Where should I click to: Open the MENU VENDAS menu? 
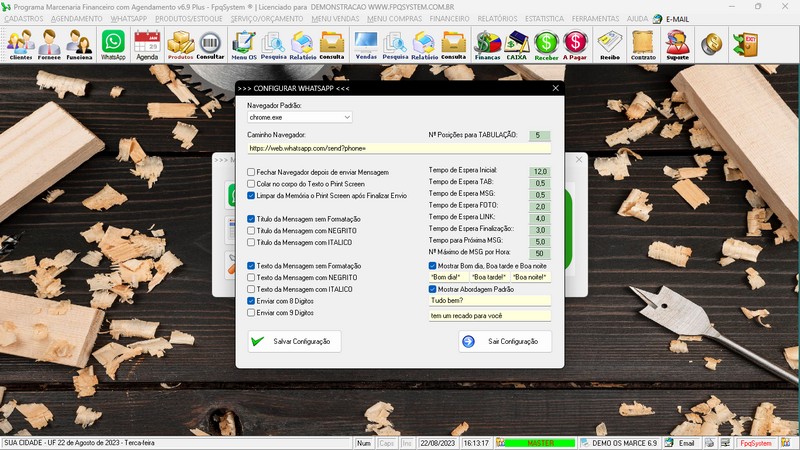(x=335, y=19)
